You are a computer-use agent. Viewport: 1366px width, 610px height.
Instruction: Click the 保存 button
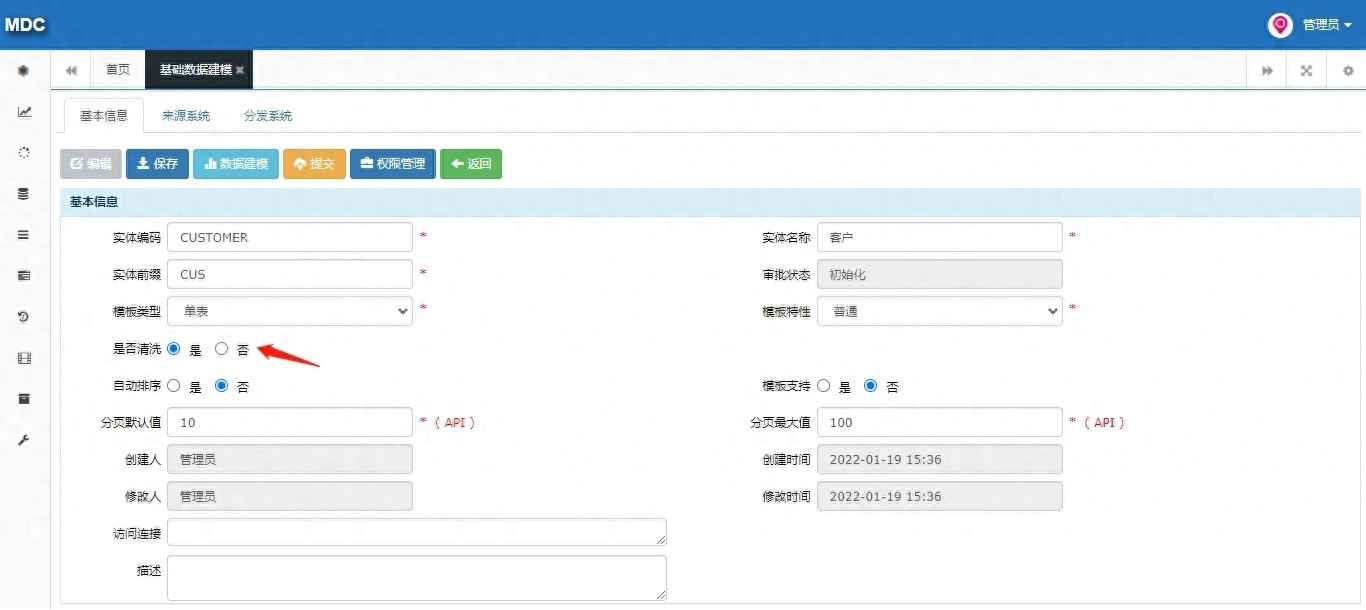click(x=157, y=164)
